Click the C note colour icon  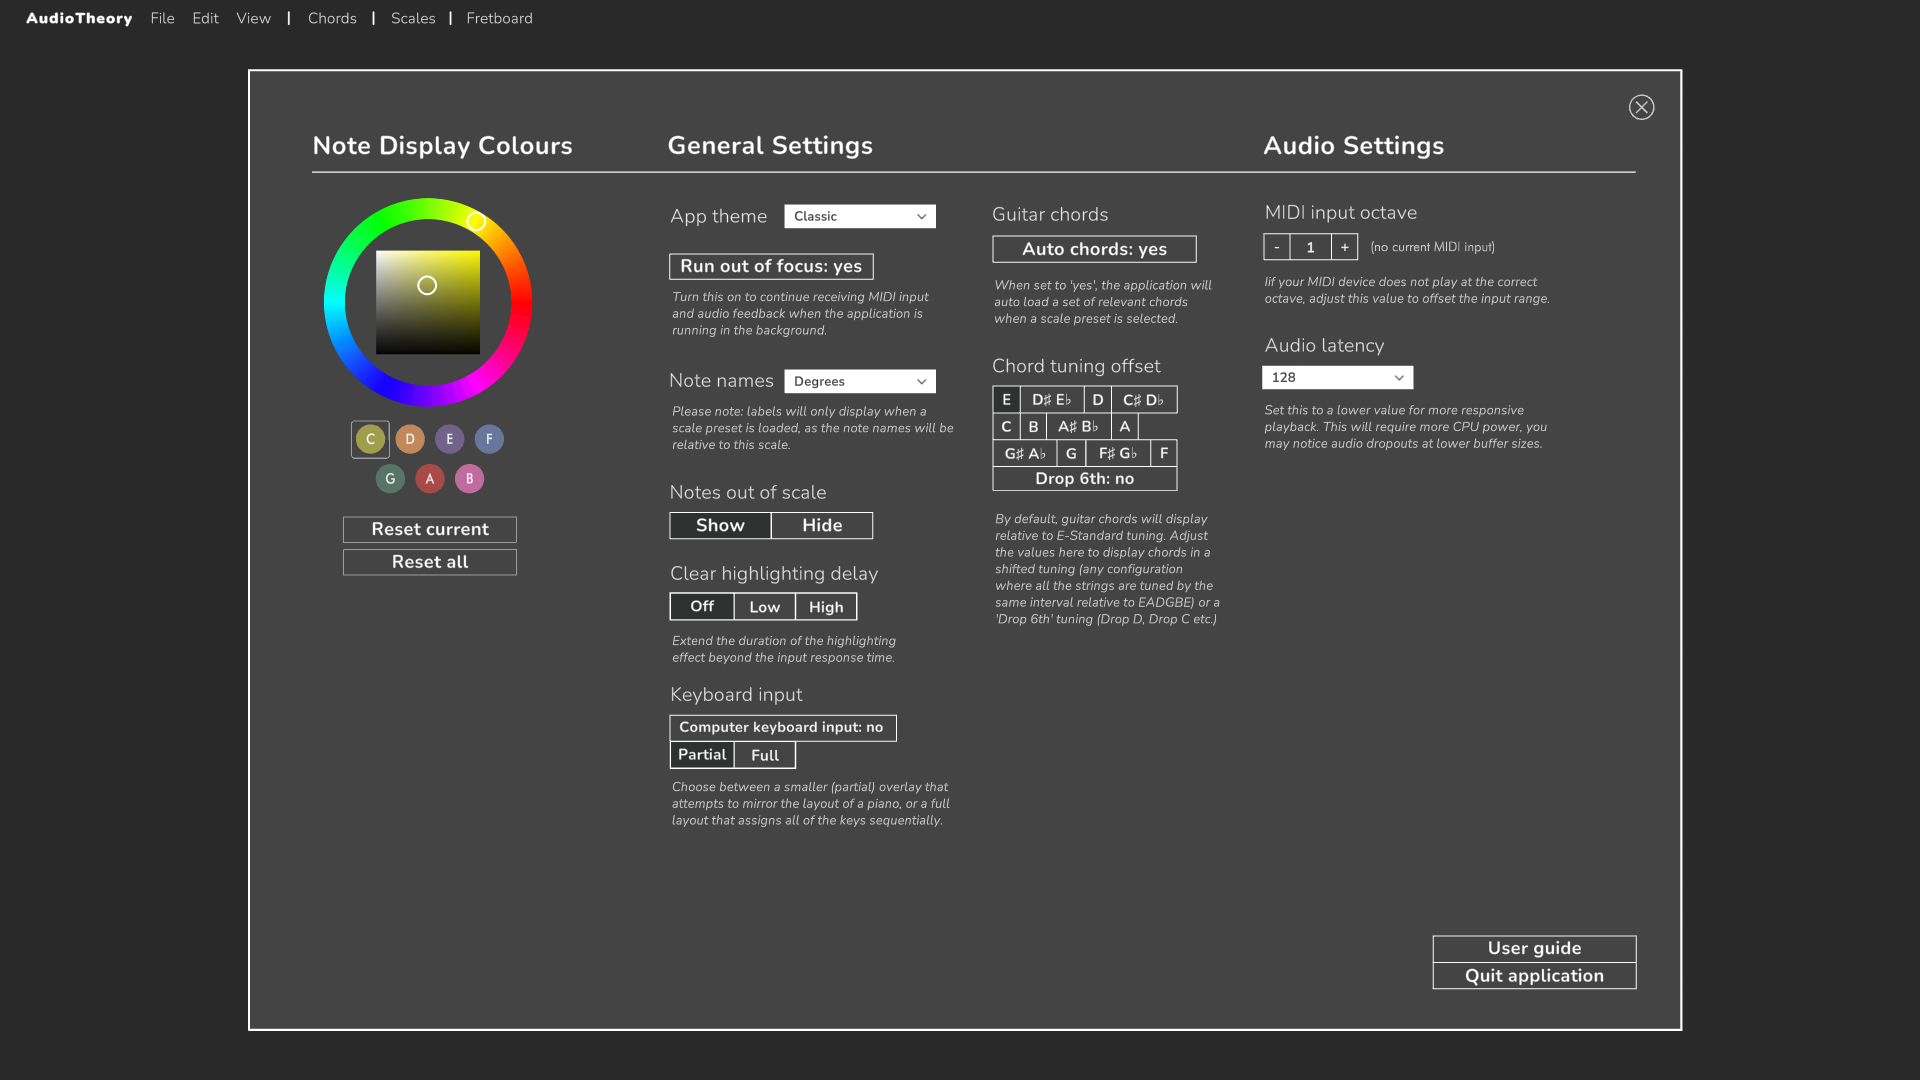(x=369, y=438)
